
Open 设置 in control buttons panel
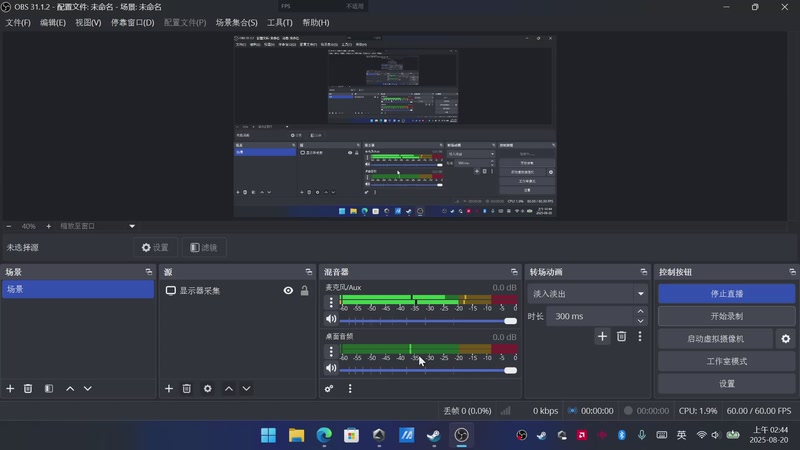(727, 384)
